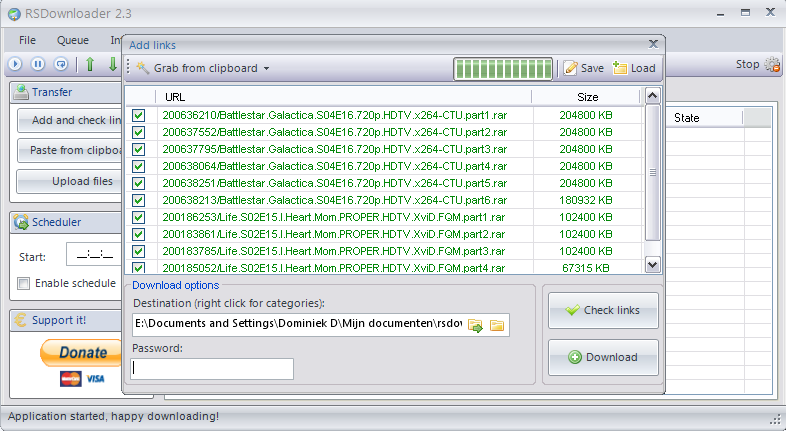This screenshot has width=786, height=431.
Task: Browse destination folder with green arrow icon
Action: coord(475,325)
